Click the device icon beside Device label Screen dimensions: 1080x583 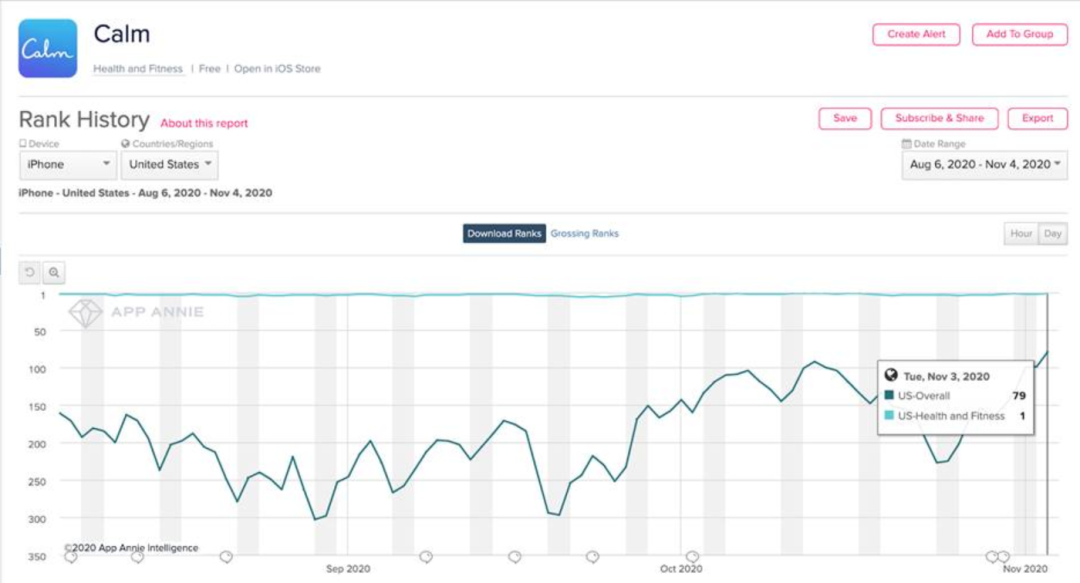coord(23,145)
